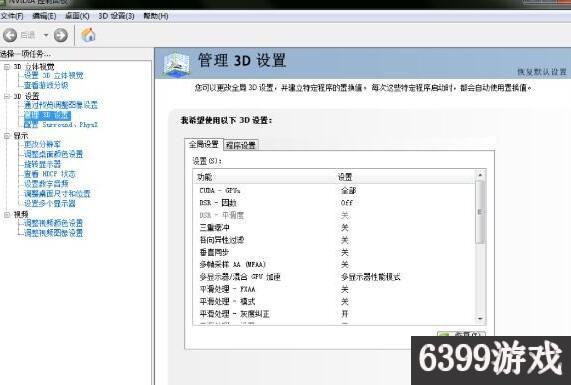Viewport: 571px width, 385px height.
Task: Select the 三重缓冲 row
Action: click(x=334, y=228)
